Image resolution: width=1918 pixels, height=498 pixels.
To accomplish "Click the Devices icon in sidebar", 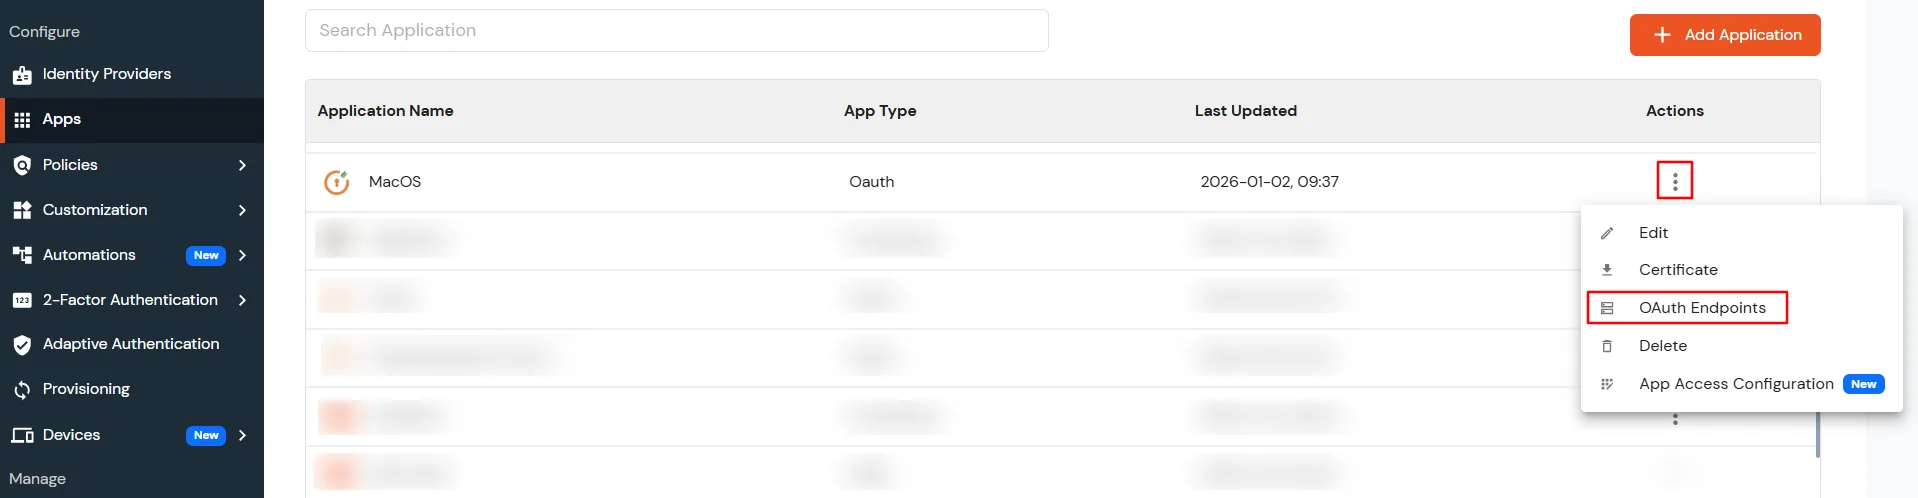I will 22,435.
